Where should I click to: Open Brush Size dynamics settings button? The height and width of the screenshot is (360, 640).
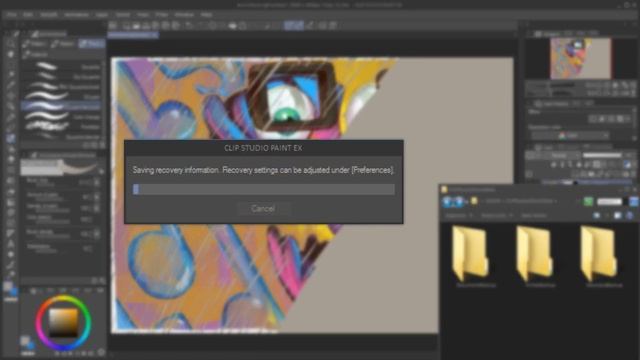pyautogui.click(x=97, y=182)
